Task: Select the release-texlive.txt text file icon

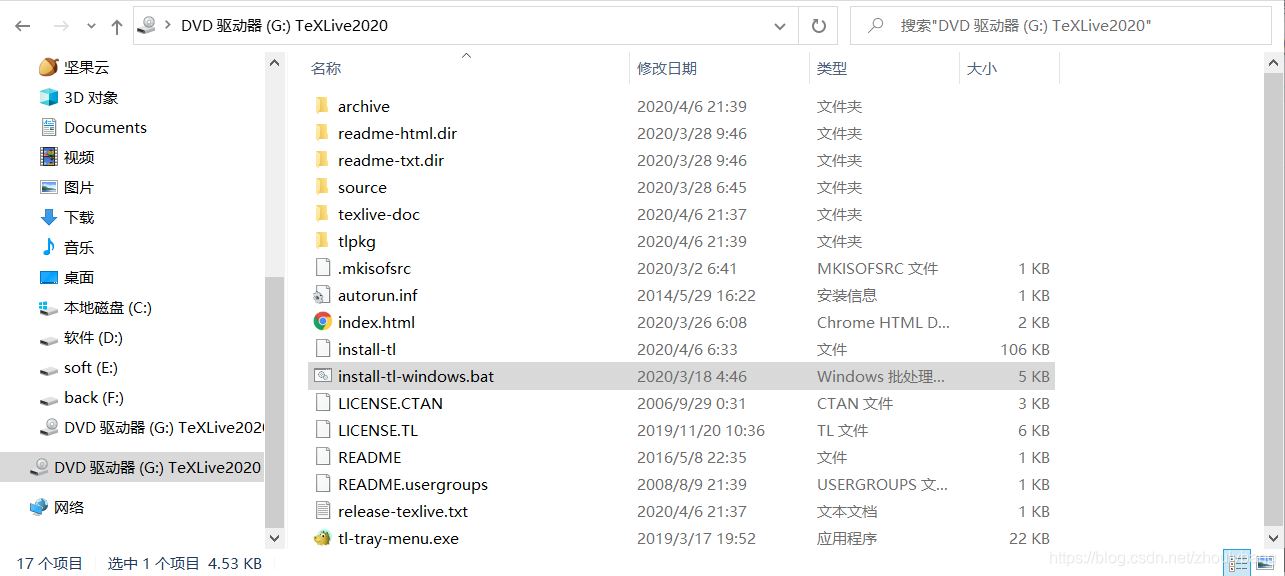Action: [x=322, y=511]
